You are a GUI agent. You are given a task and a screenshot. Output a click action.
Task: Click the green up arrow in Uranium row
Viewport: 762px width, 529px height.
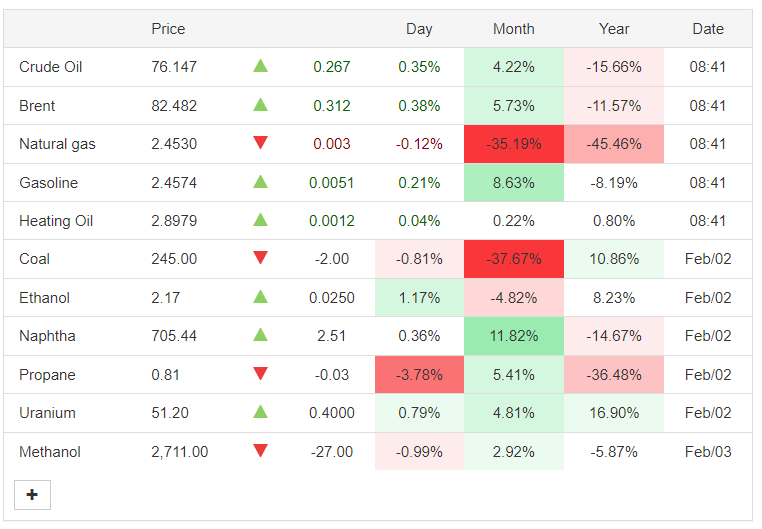[260, 412]
